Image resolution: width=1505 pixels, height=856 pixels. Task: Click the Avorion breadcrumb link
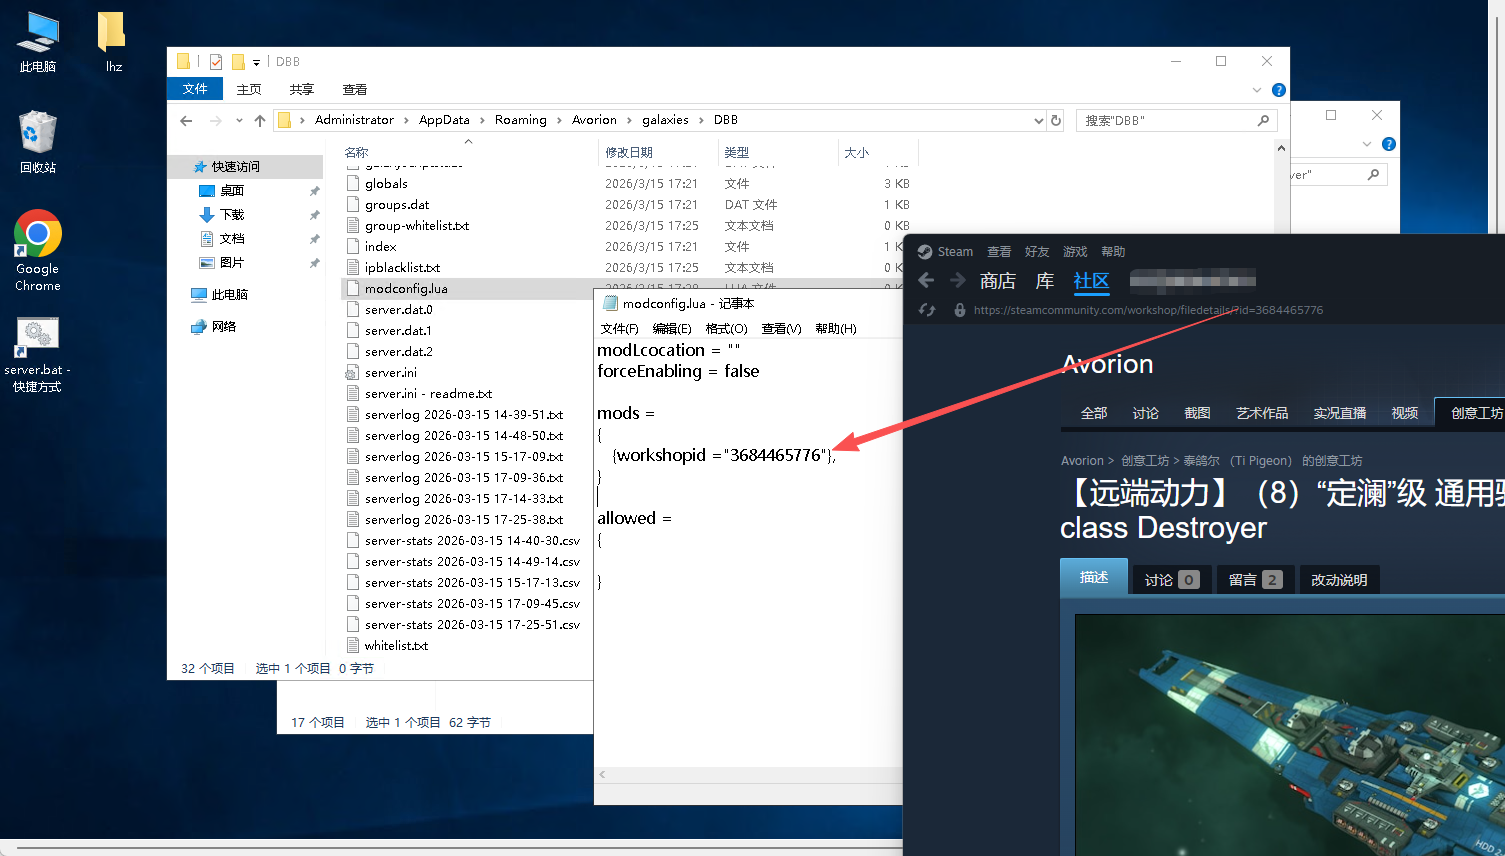pyautogui.click(x=1082, y=461)
